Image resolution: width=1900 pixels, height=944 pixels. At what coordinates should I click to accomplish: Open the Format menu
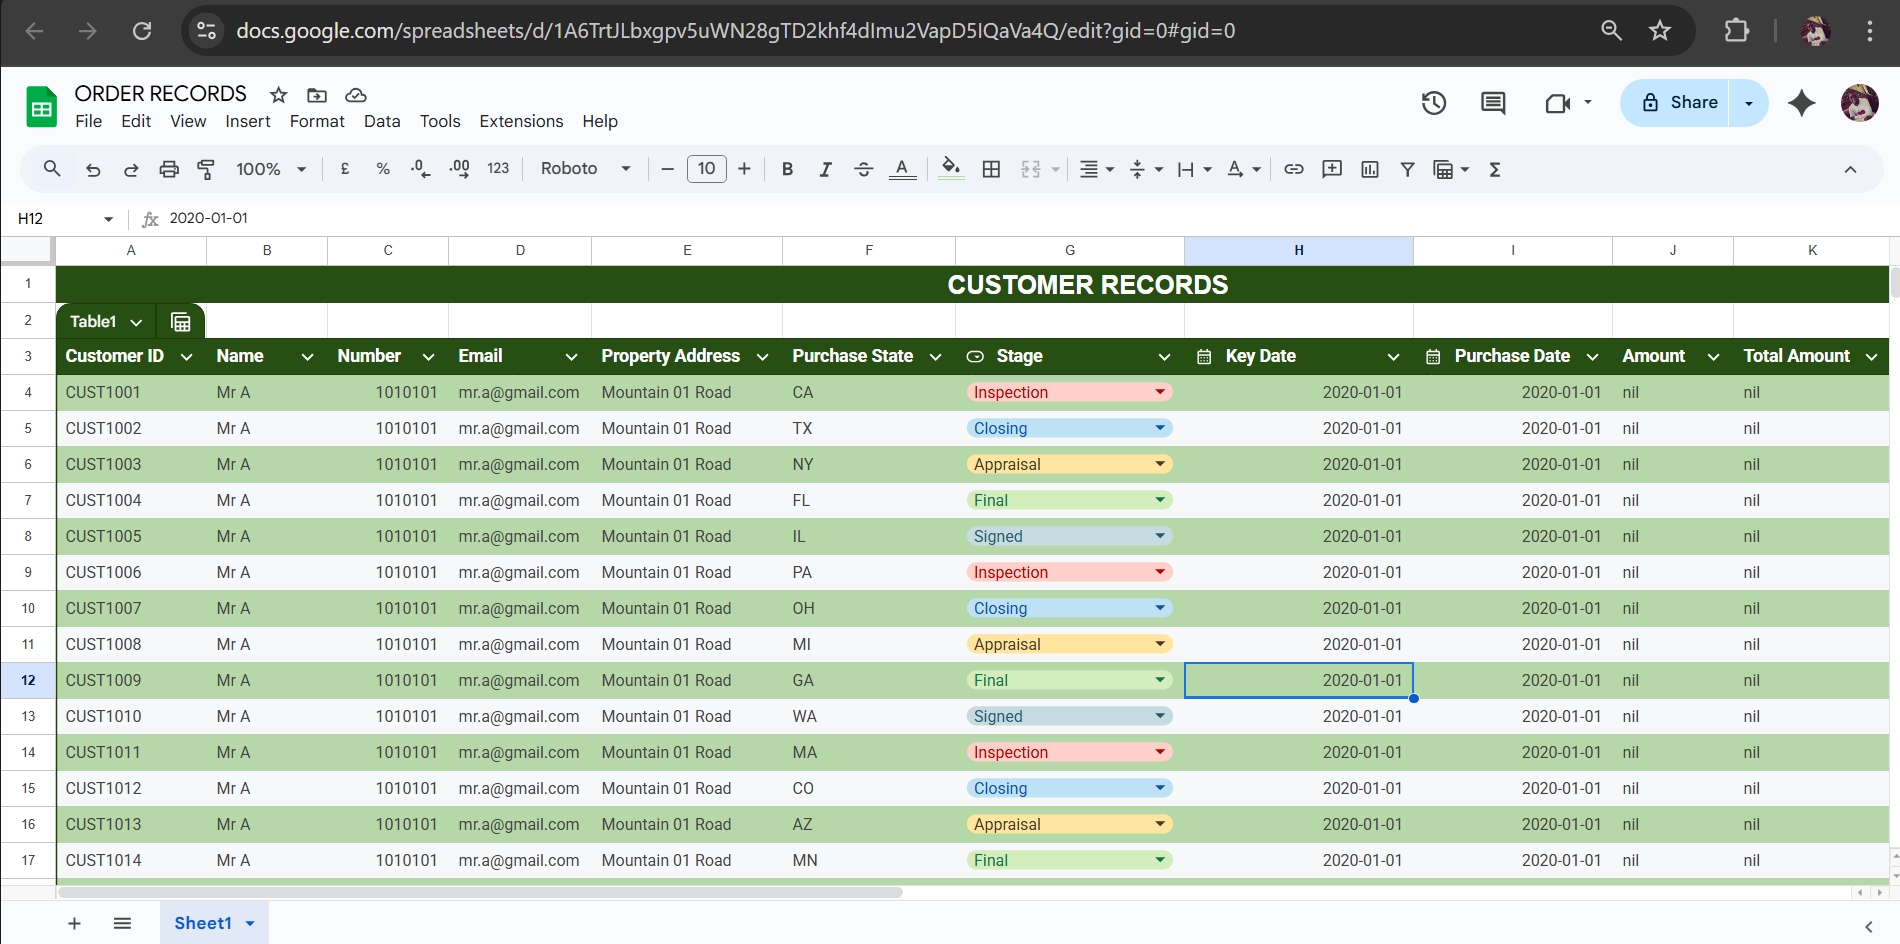[x=317, y=121]
